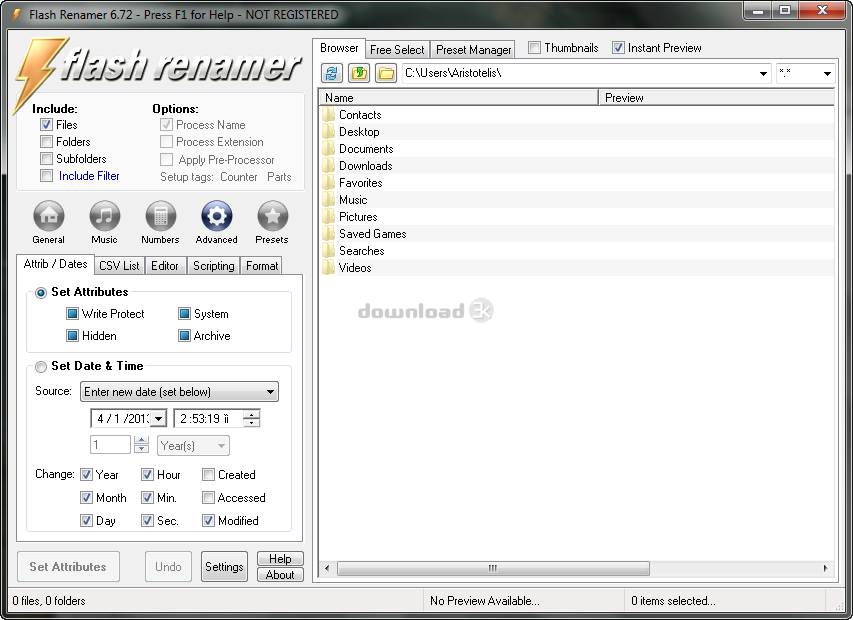853x620 pixels.
Task: Click the time input field
Action: pyautogui.click(x=209, y=419)
